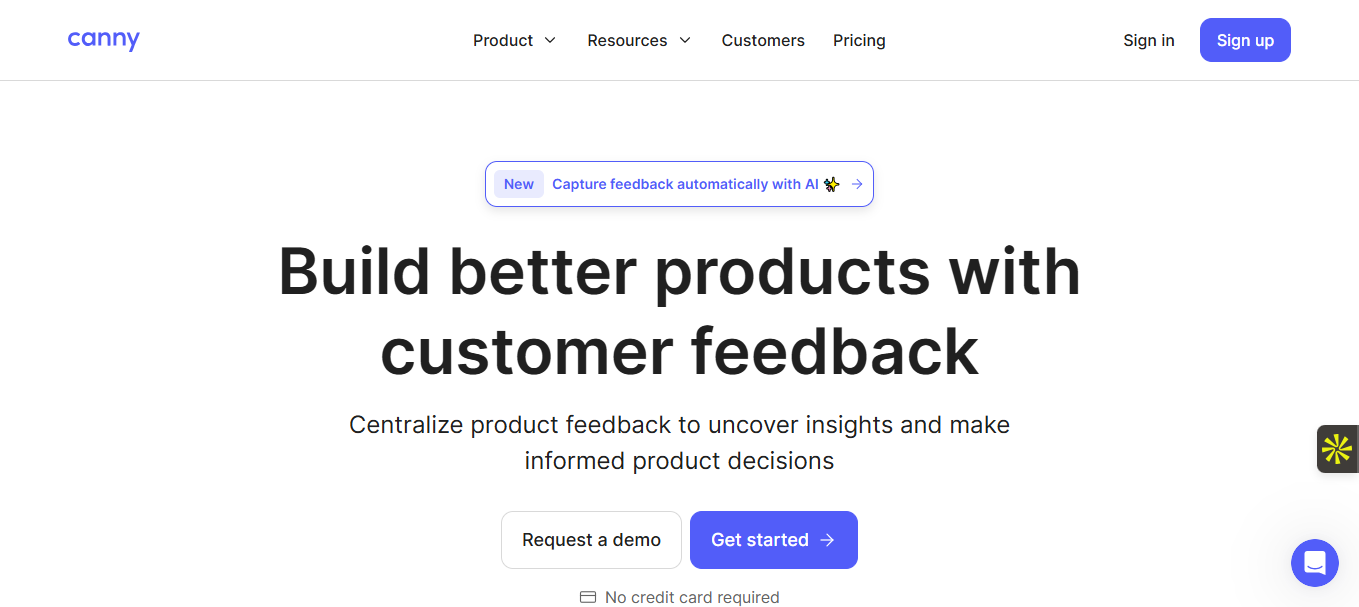
Task: Open the Capture feedback automatically with AI link
Action: pyautogui.click(x=685, y=184)
